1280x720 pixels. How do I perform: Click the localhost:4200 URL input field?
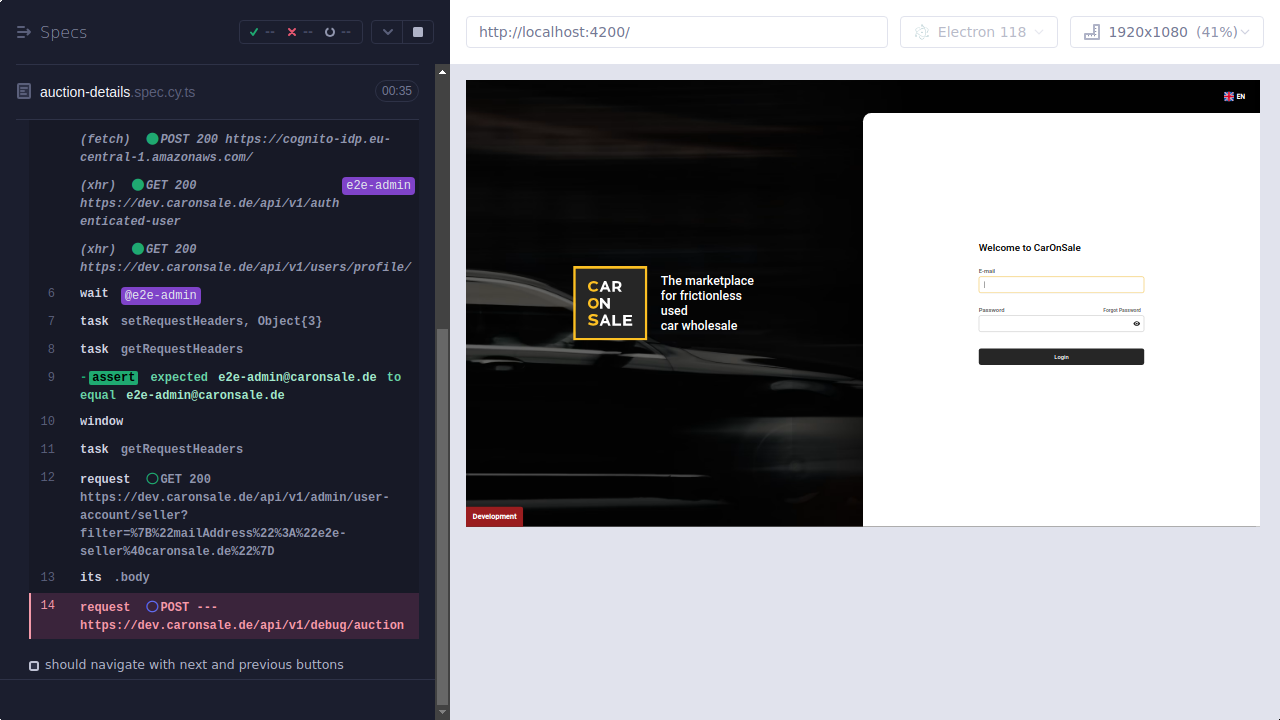pos(677,32)
